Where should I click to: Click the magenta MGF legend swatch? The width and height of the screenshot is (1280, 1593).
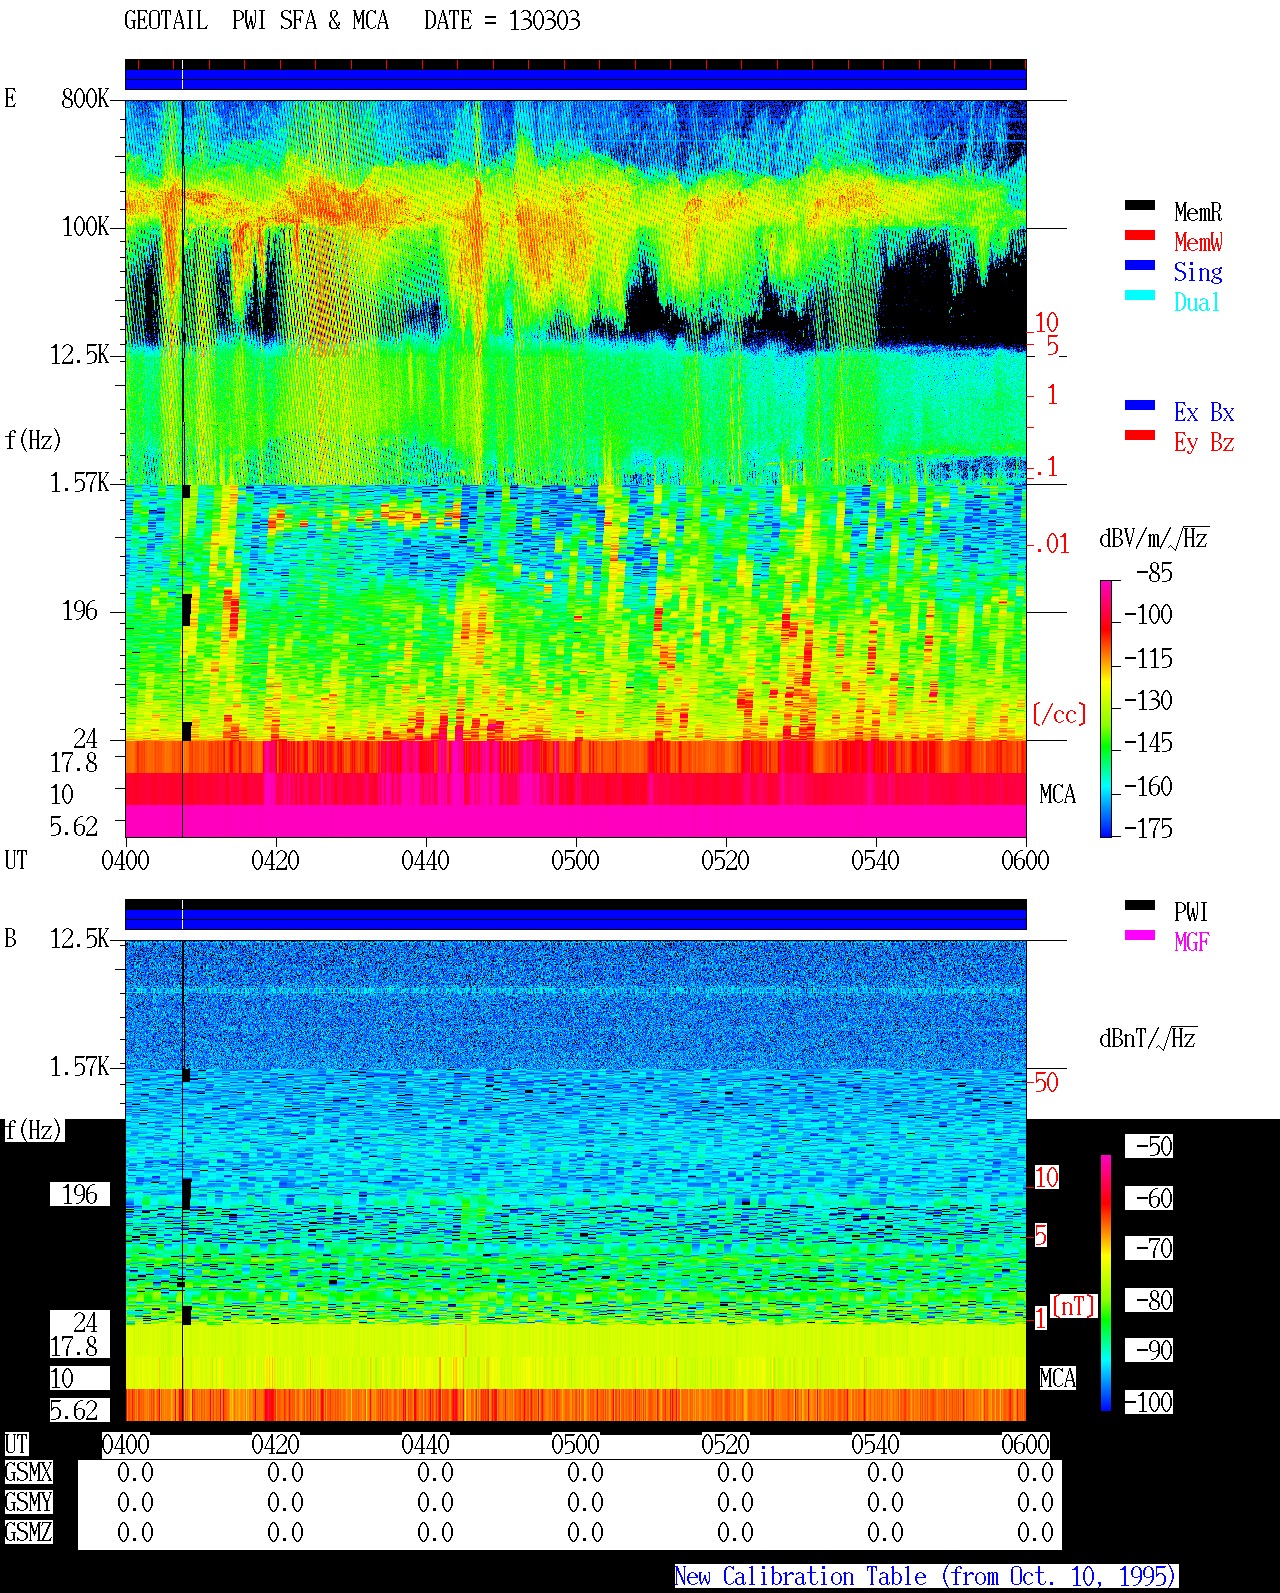1140,936
